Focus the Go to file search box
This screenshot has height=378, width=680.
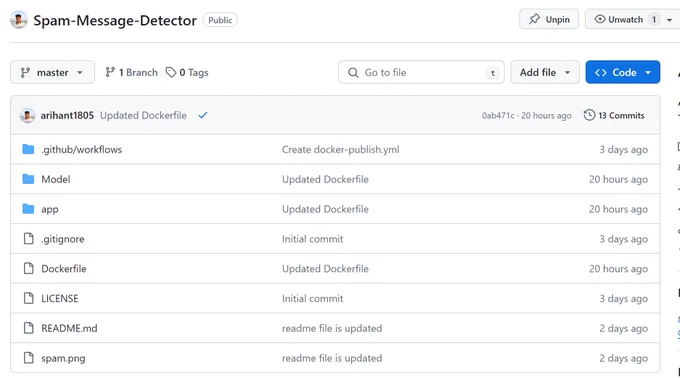(x=421, y=72)
